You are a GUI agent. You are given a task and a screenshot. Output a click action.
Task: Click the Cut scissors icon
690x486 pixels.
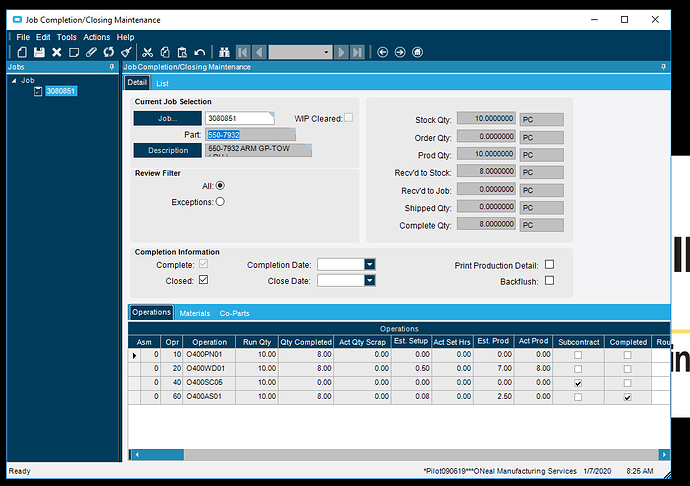point(147,52)
